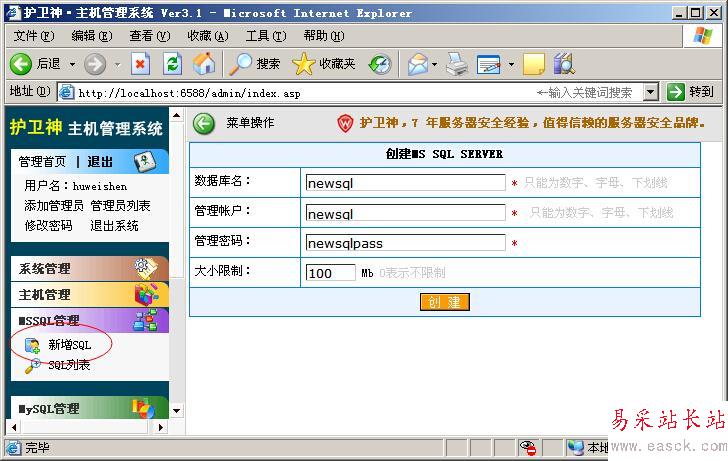Image resolution: width=728 pixels, height=461 pixels.
Task: Click the Forward arrow icon
Action: (95, 64)
